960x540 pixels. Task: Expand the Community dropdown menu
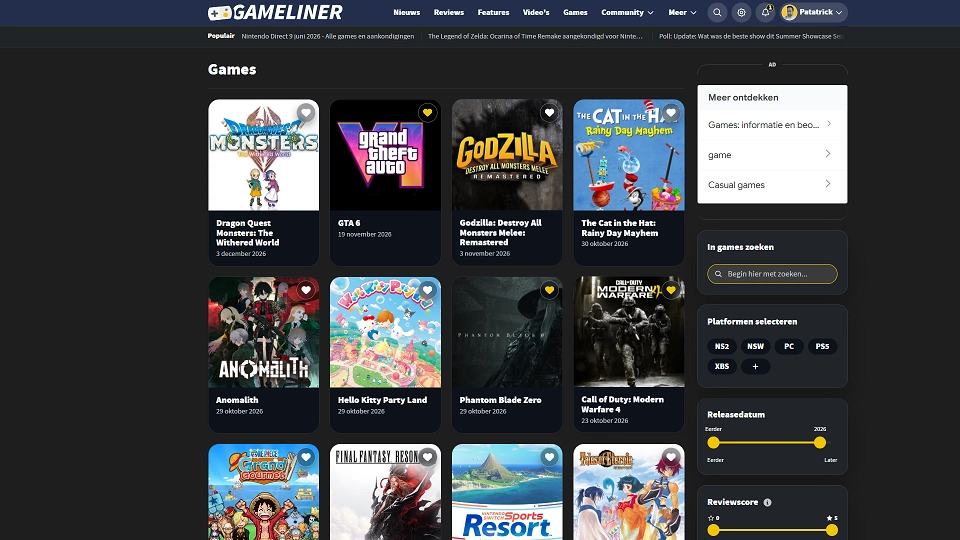click(x=627, y=12)
